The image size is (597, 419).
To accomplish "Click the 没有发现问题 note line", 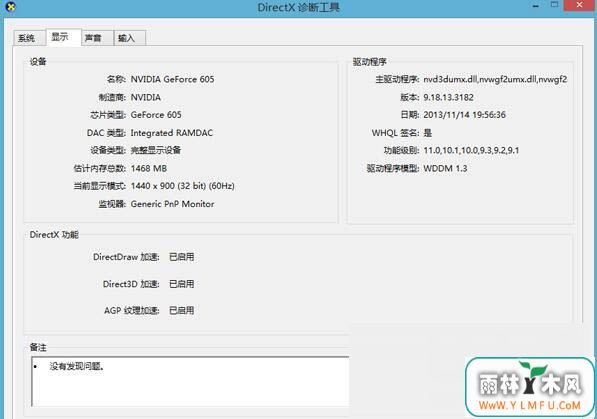I will coord(77,366).
